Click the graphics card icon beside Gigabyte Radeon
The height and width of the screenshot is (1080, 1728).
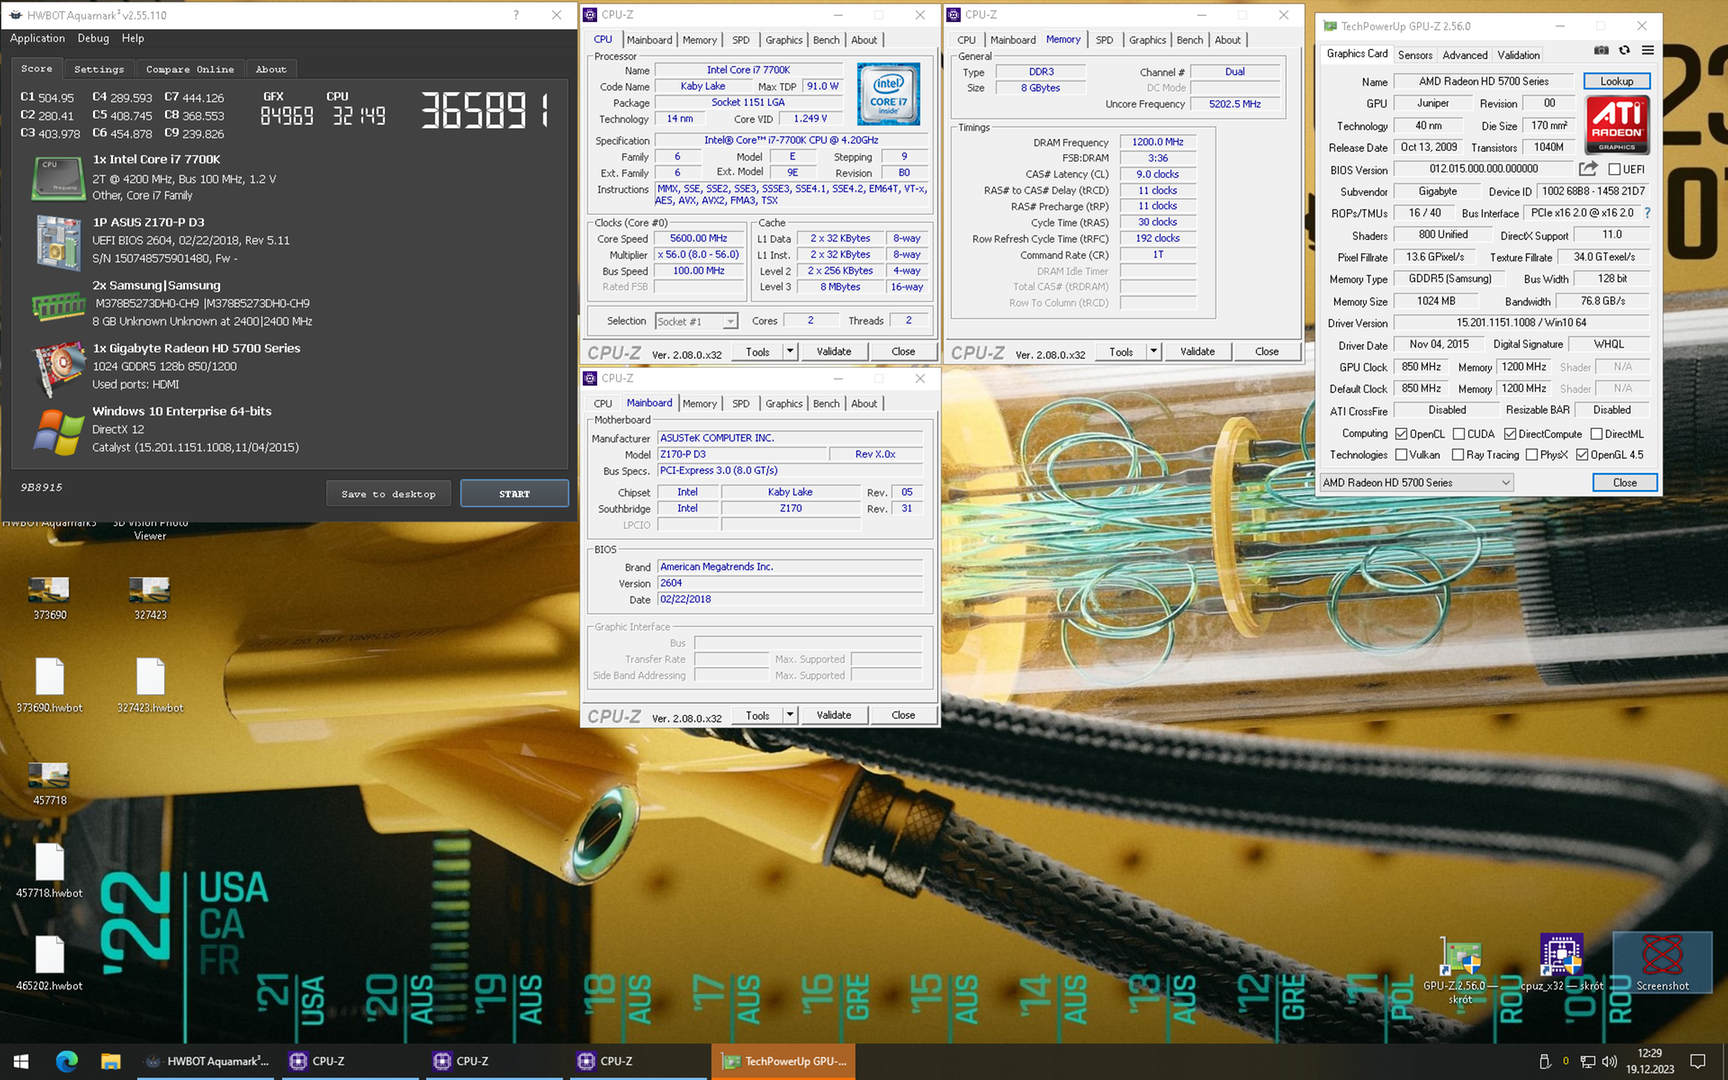click(58, 368)
